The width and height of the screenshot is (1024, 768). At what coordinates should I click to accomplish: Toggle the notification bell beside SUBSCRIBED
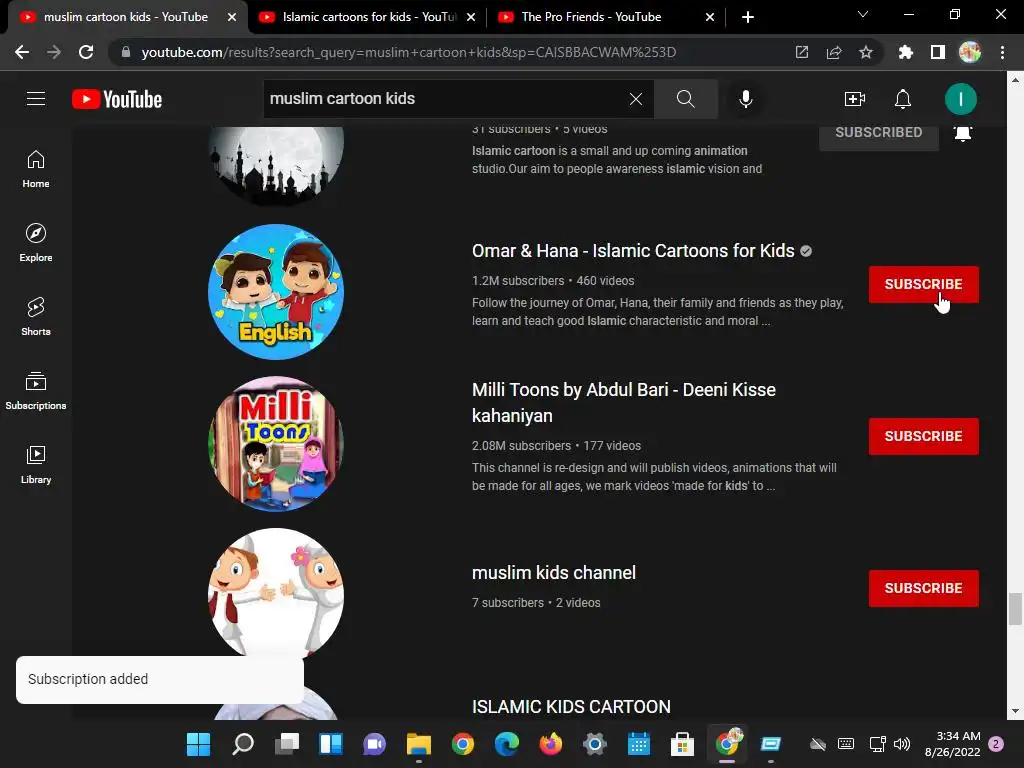[963, 133]
